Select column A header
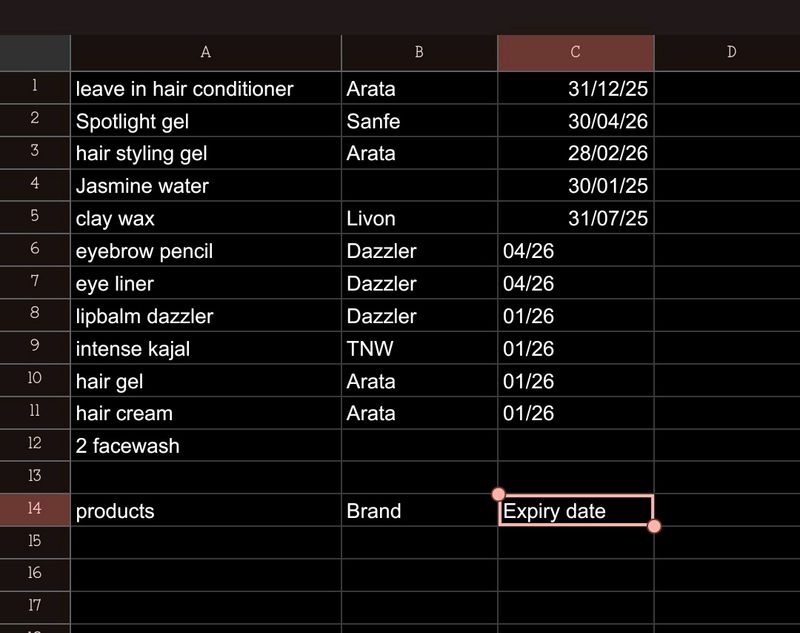 click(206, 53)
